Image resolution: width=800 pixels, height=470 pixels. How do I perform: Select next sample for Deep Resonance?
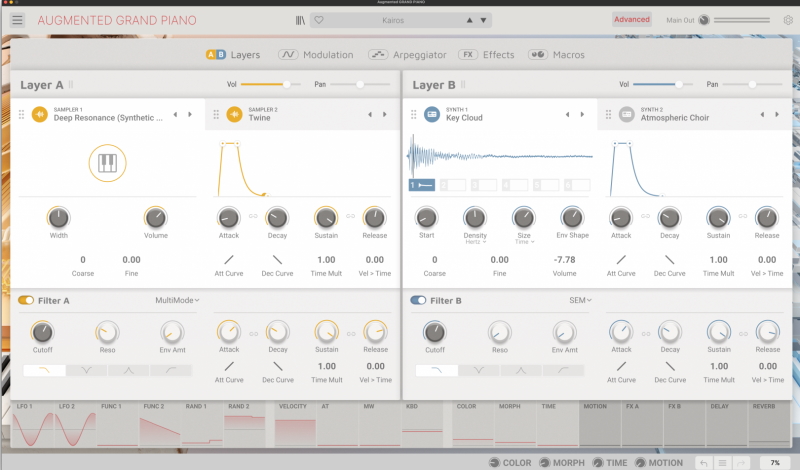190,114
